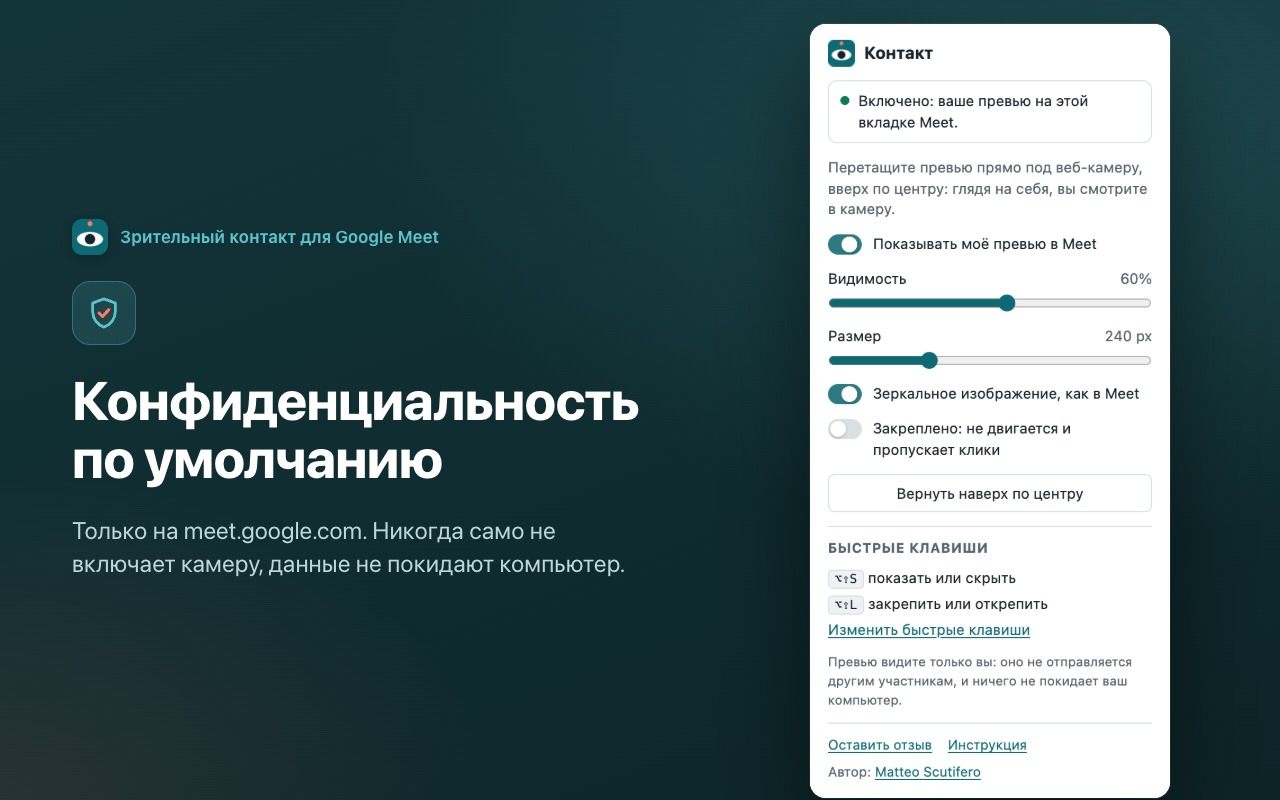Screen dimensions: 1280x800
Task: Open the Инструкция link
Action: coord(987,745)
